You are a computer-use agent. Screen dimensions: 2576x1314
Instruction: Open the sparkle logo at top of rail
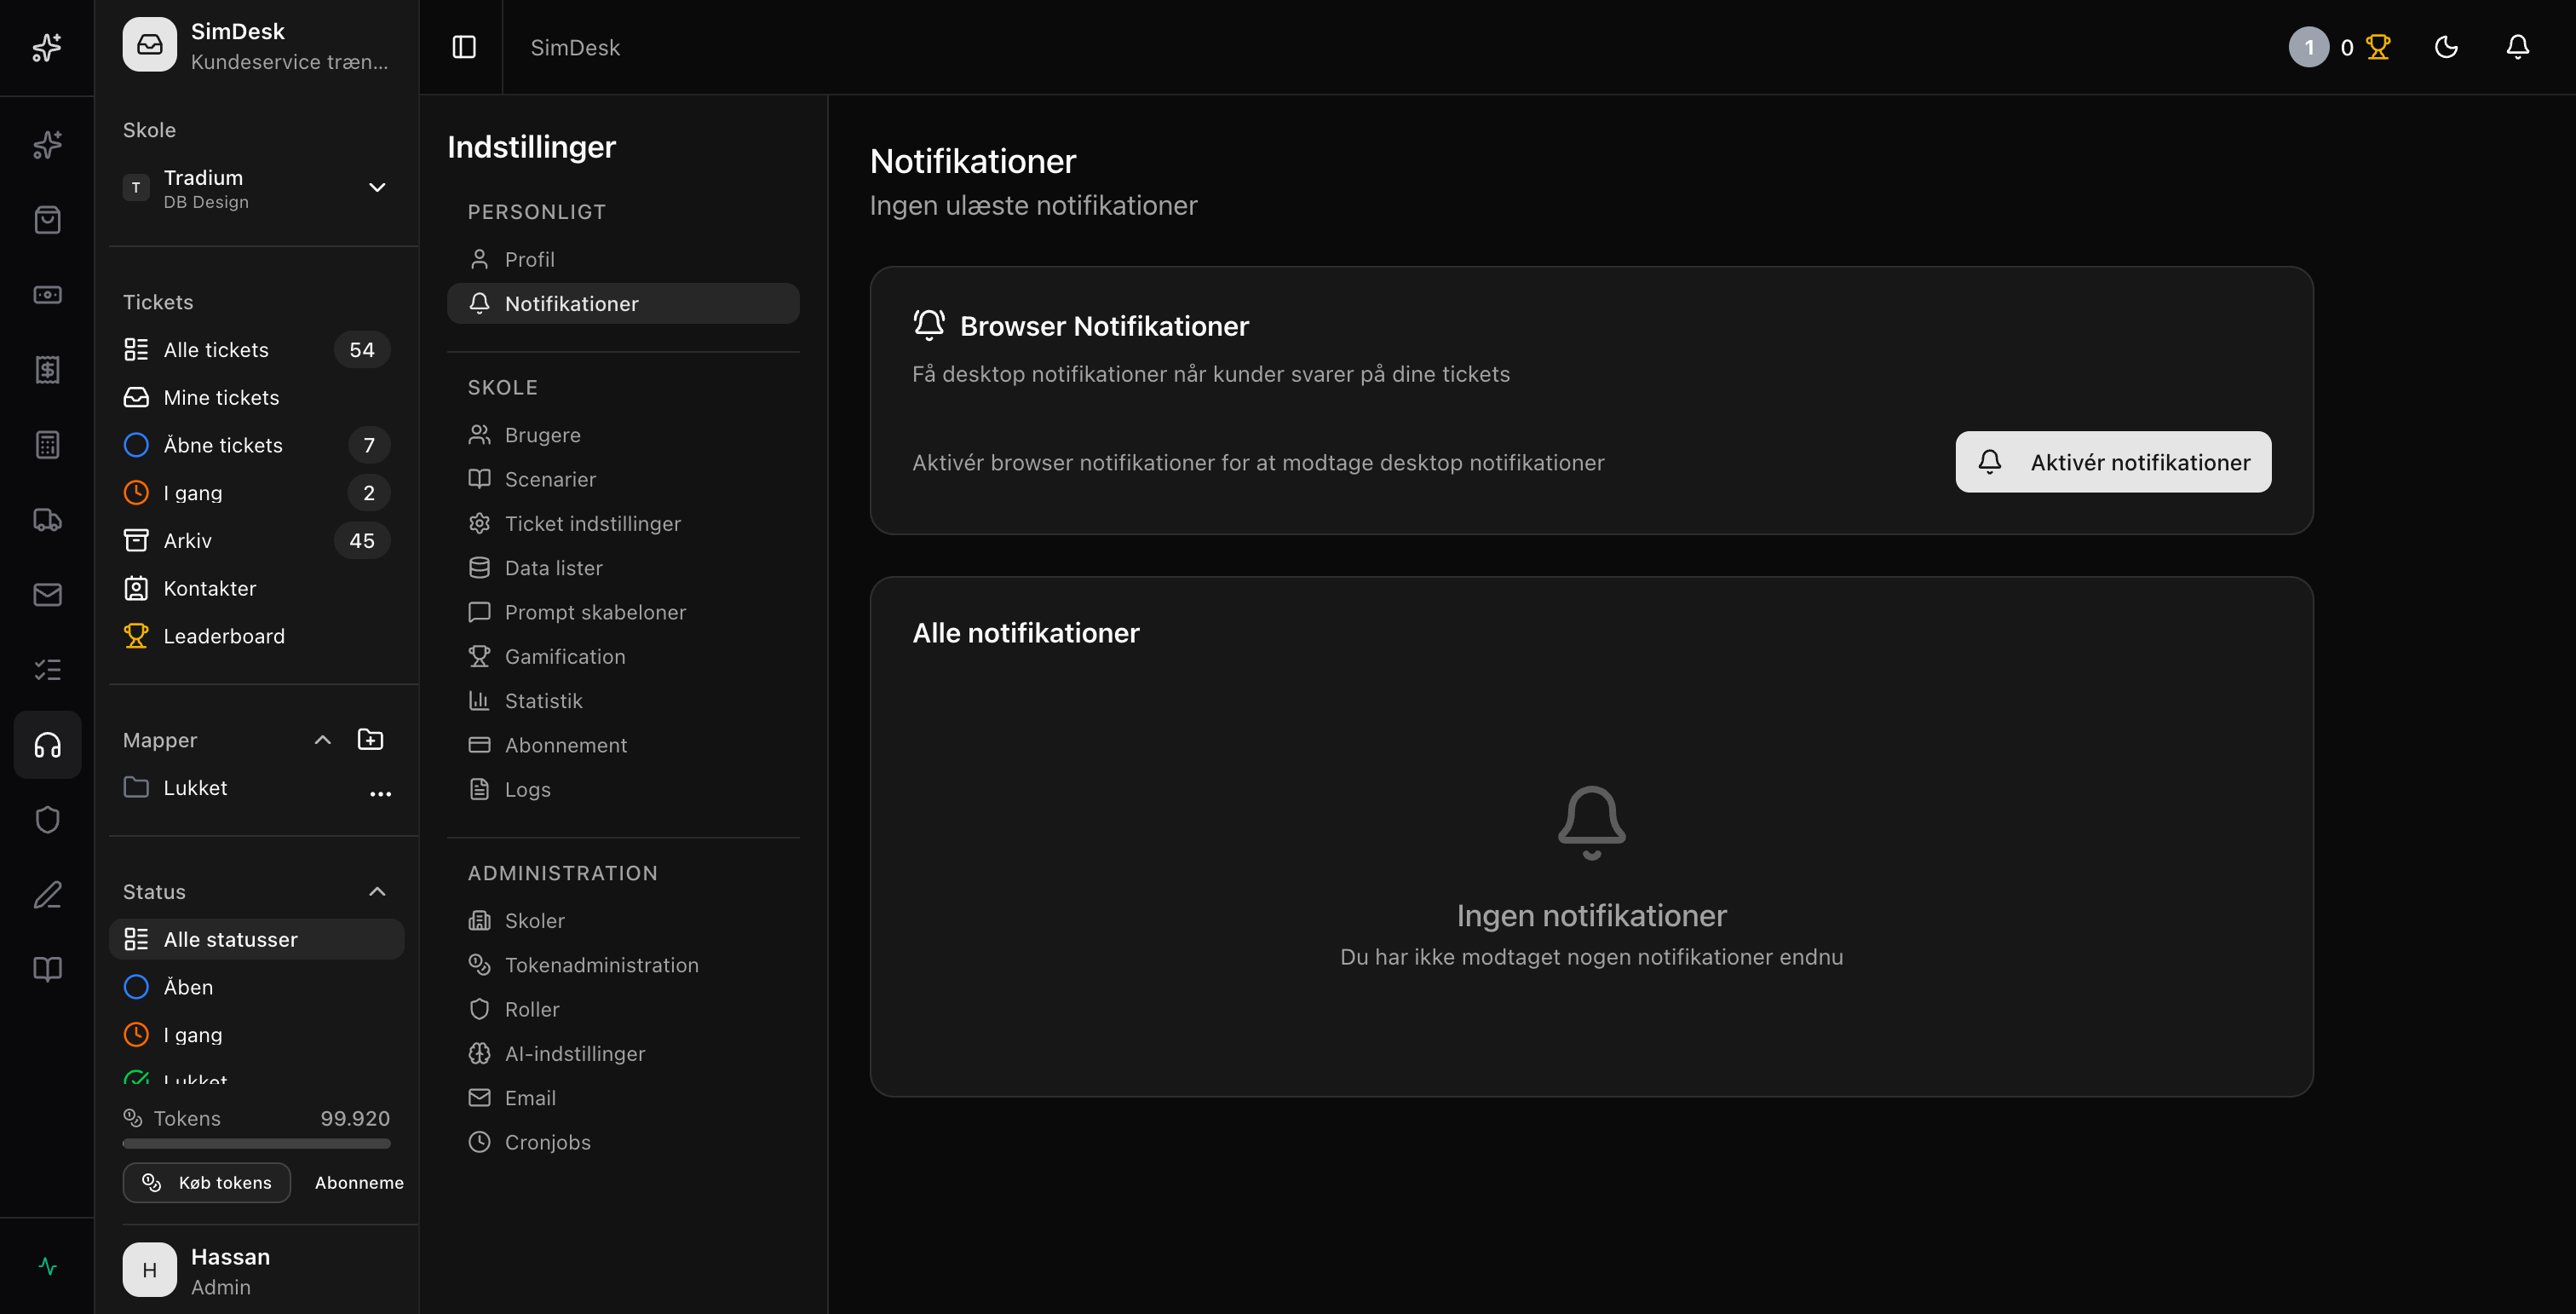tap(47, 47)
